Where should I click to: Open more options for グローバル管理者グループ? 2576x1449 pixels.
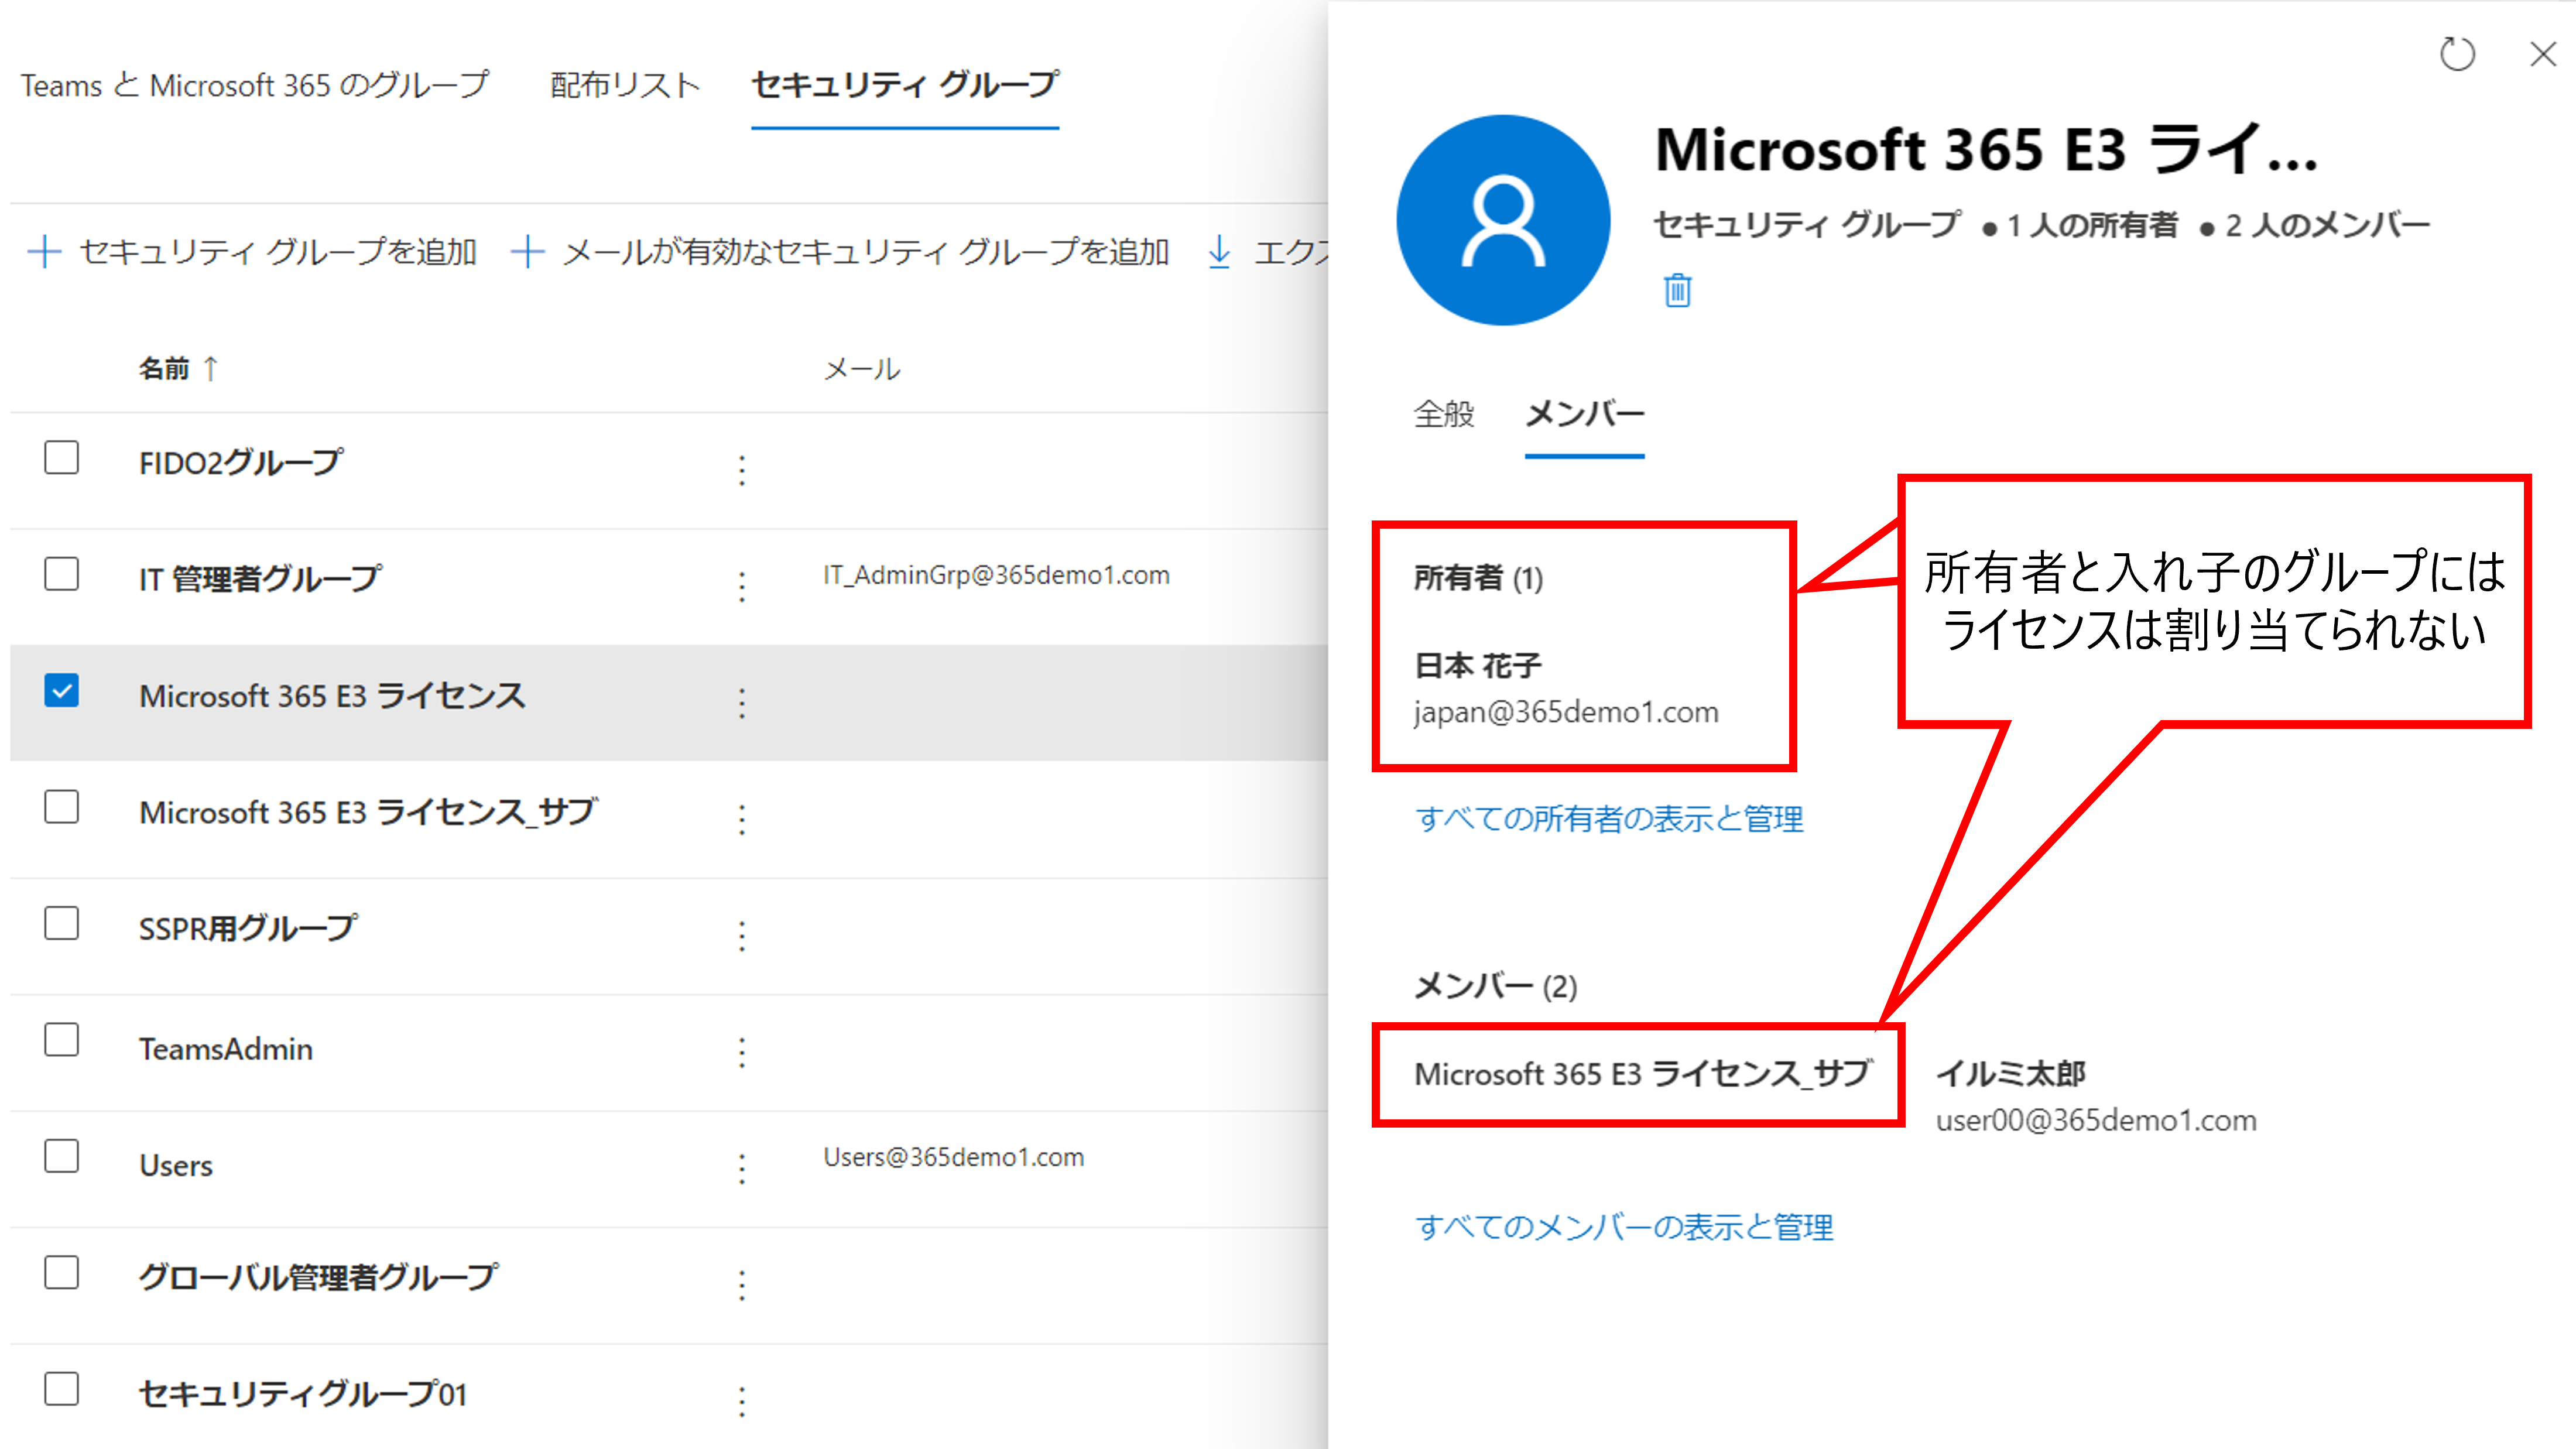point(742,1285)
